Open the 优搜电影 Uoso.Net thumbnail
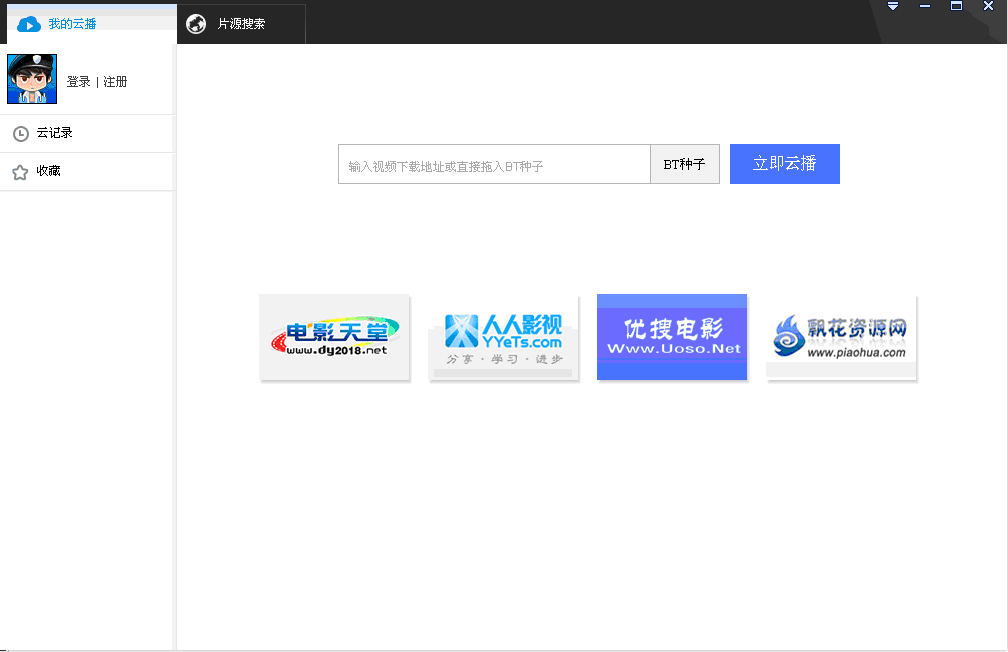This screenshot has height=652, width=1008. [x=671, y=337]
